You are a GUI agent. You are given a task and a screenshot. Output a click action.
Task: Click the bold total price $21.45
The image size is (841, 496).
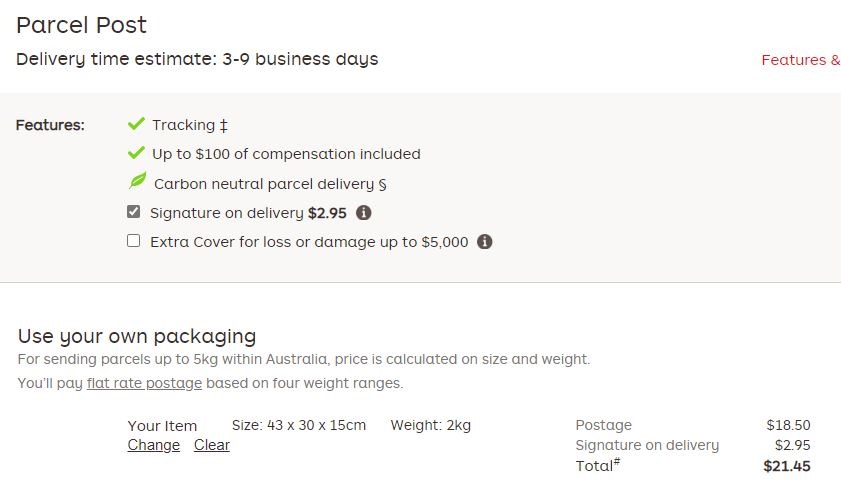click(x=787, y=466)
